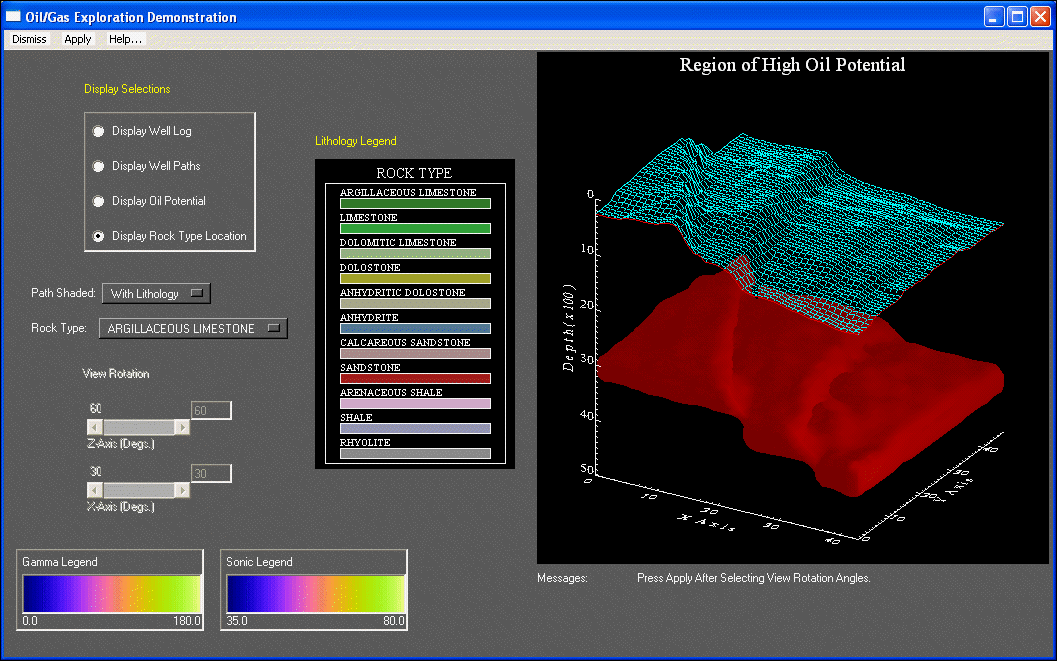Select the Display Well Log radio button
1057x661 pixels.
click(98, 131)
